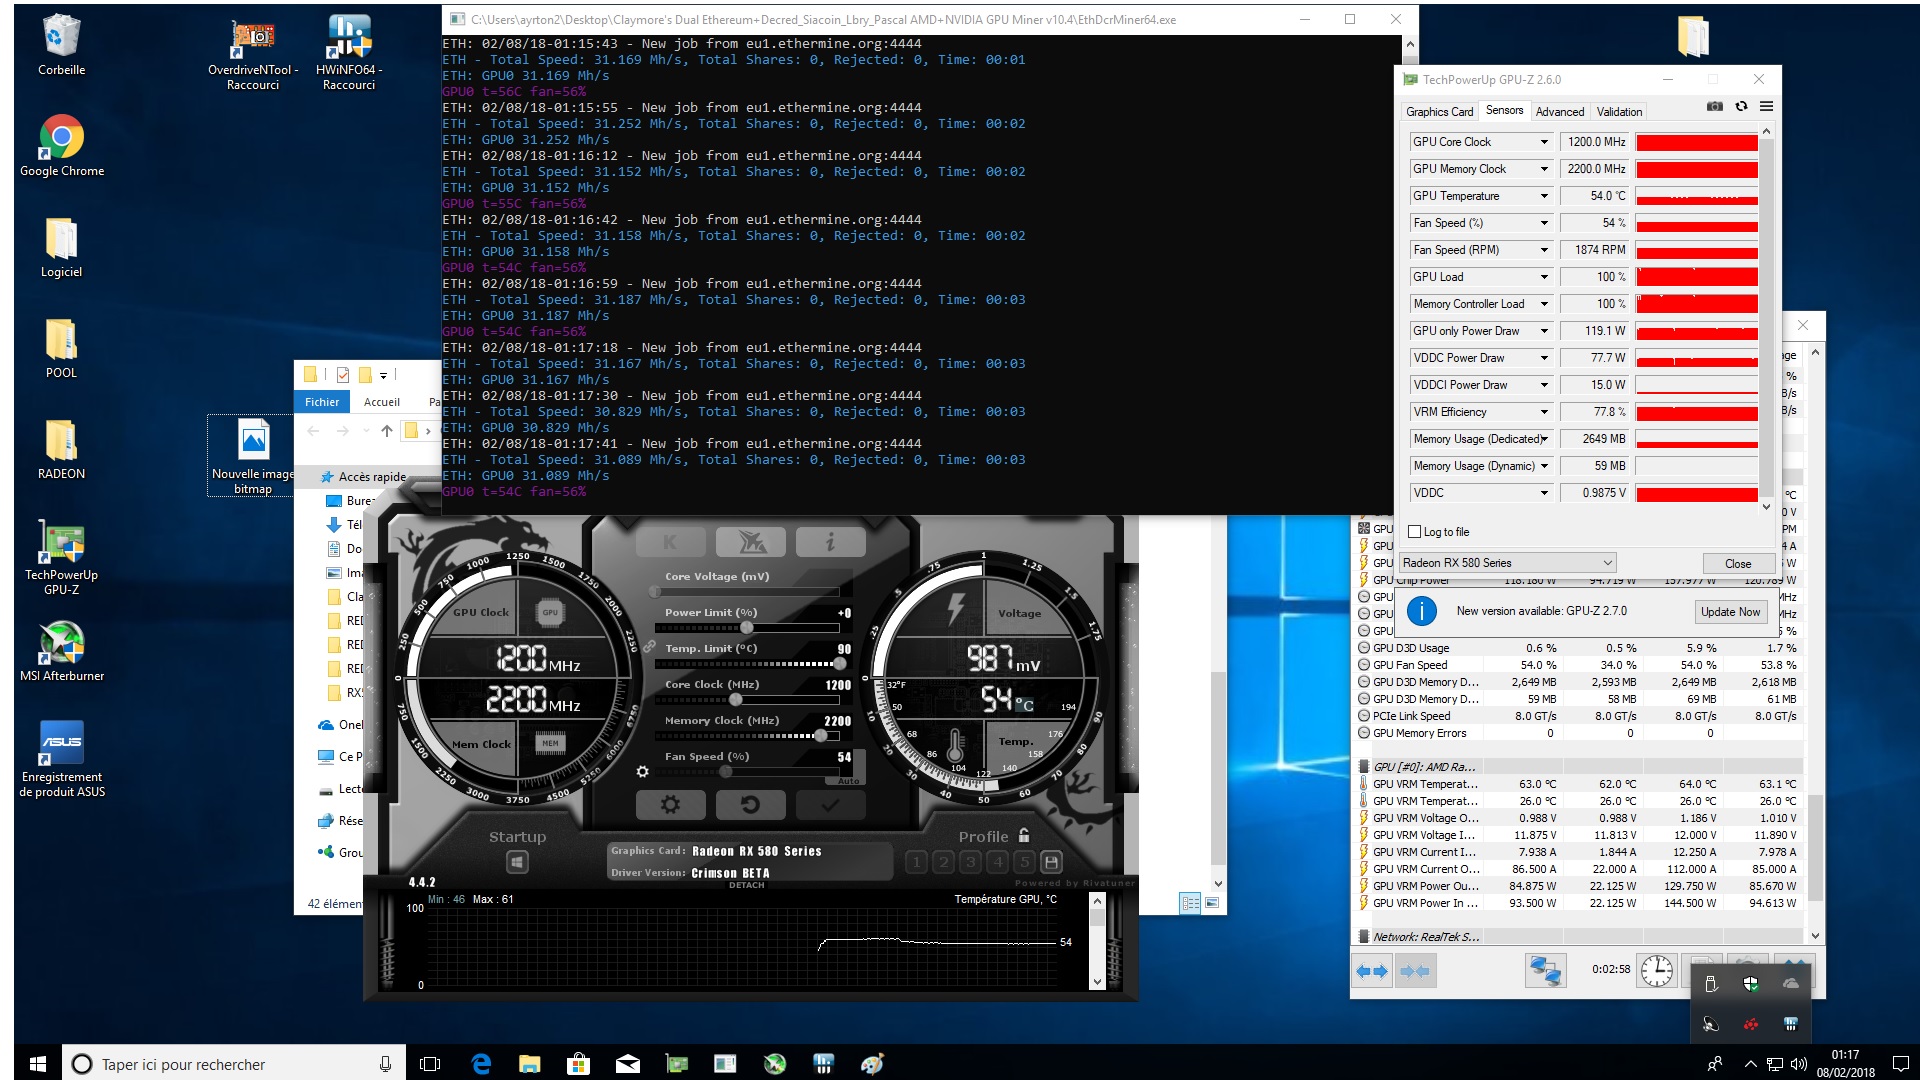Viewport: 1920px width, 1080px height.
Task: Open Afterburner Kombustor K button
Action: 670,542
